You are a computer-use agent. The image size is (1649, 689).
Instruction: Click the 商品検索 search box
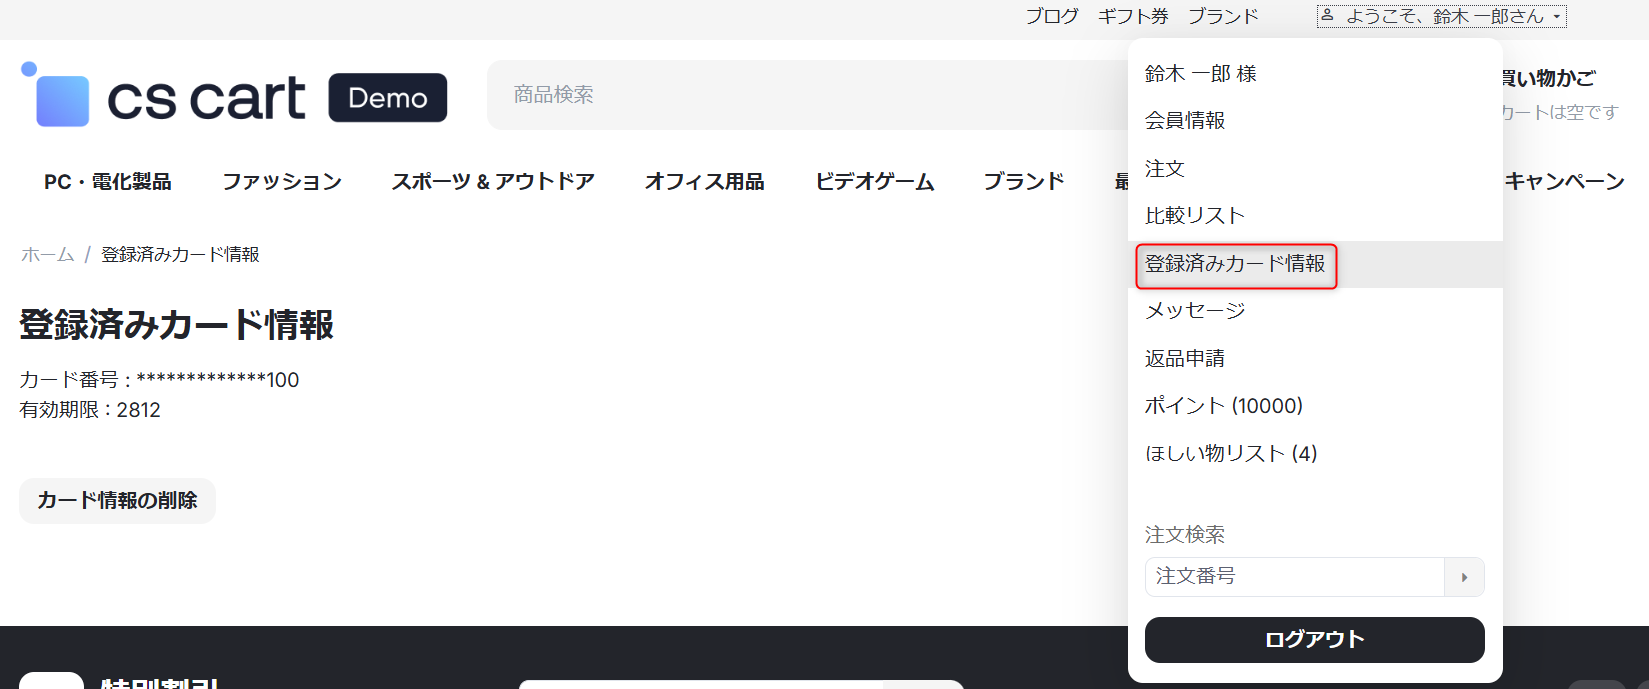(x=800, y=95)
